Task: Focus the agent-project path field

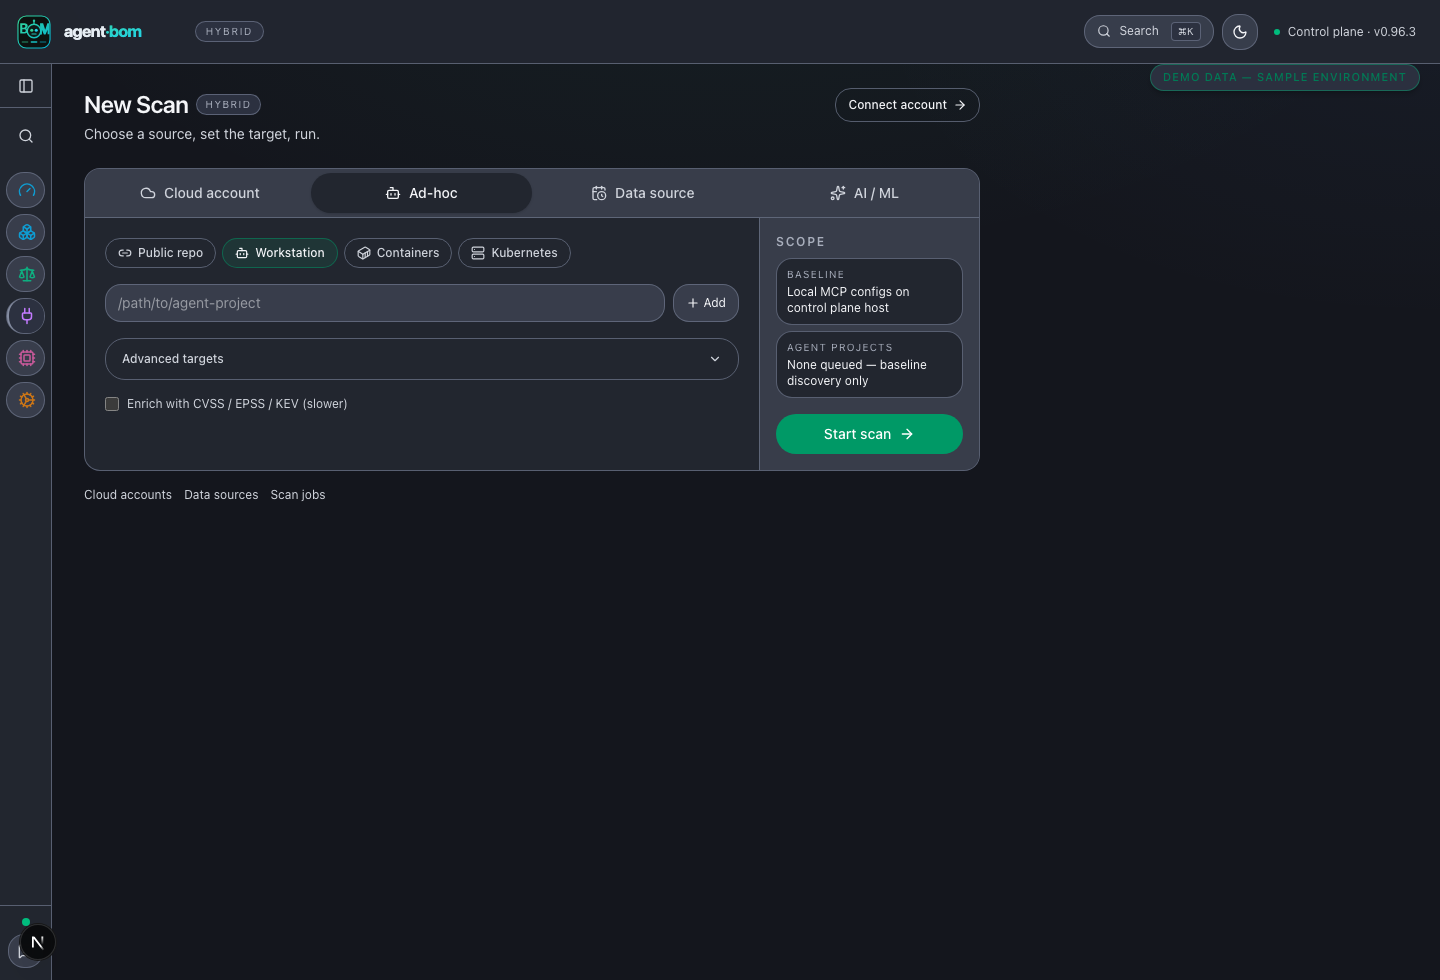Action: tap(385, 303)
